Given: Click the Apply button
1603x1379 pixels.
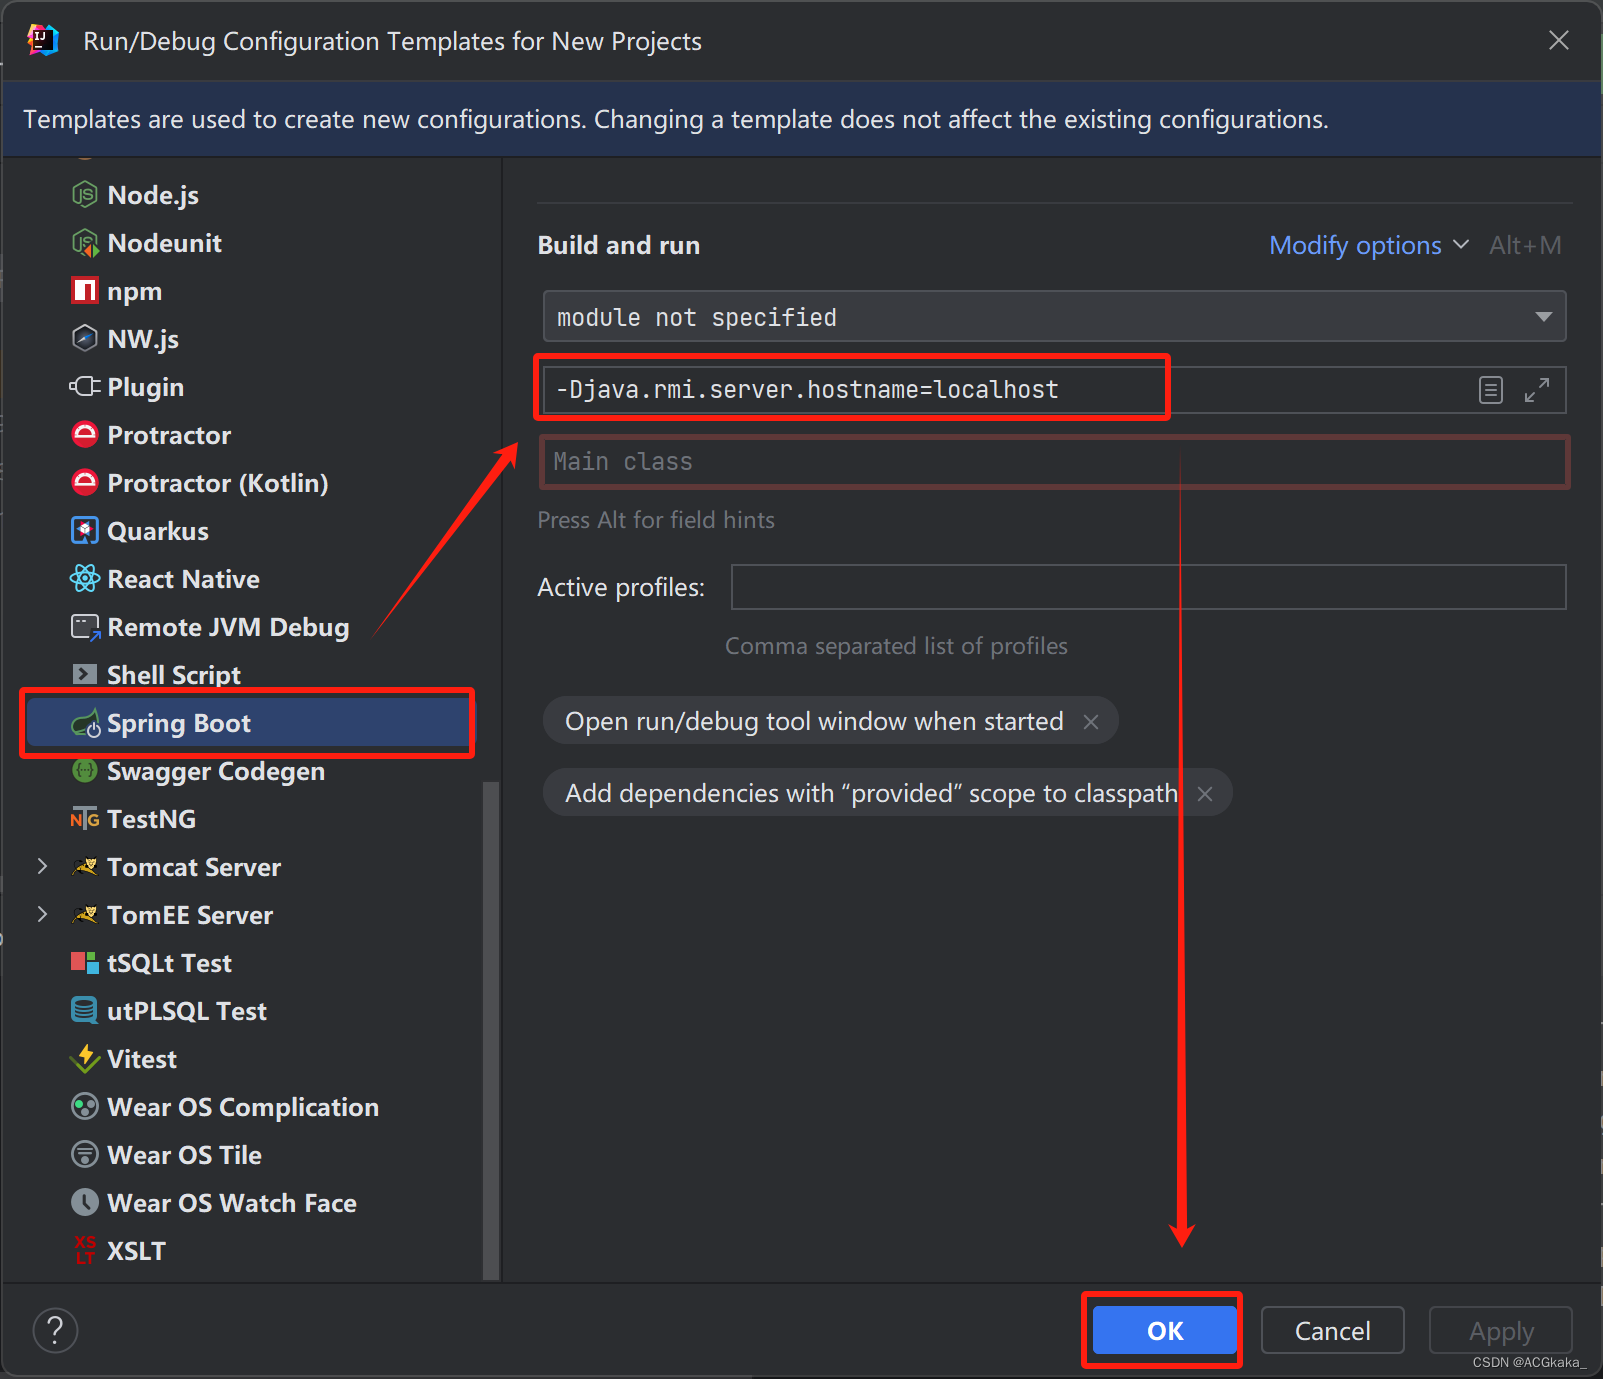Looking at the screenshot, I should (x=1501, y=1331).
